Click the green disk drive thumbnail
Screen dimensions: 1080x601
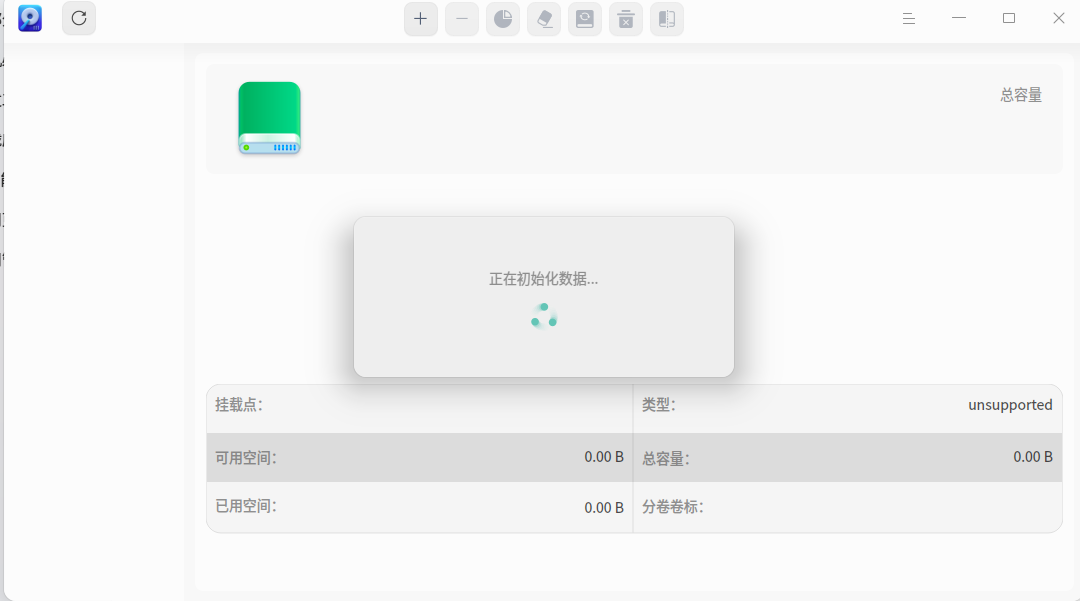[269, 118]
